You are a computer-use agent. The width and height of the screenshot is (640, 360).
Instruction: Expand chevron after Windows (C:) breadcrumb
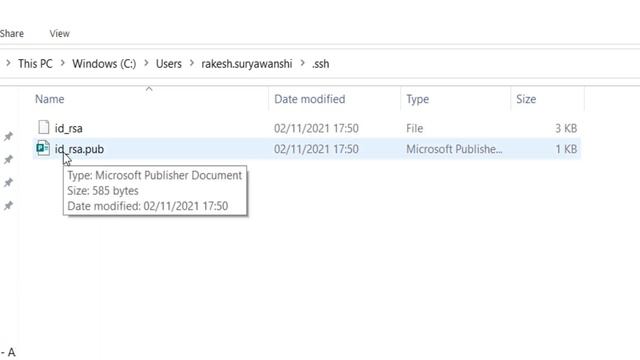[146, 63]
